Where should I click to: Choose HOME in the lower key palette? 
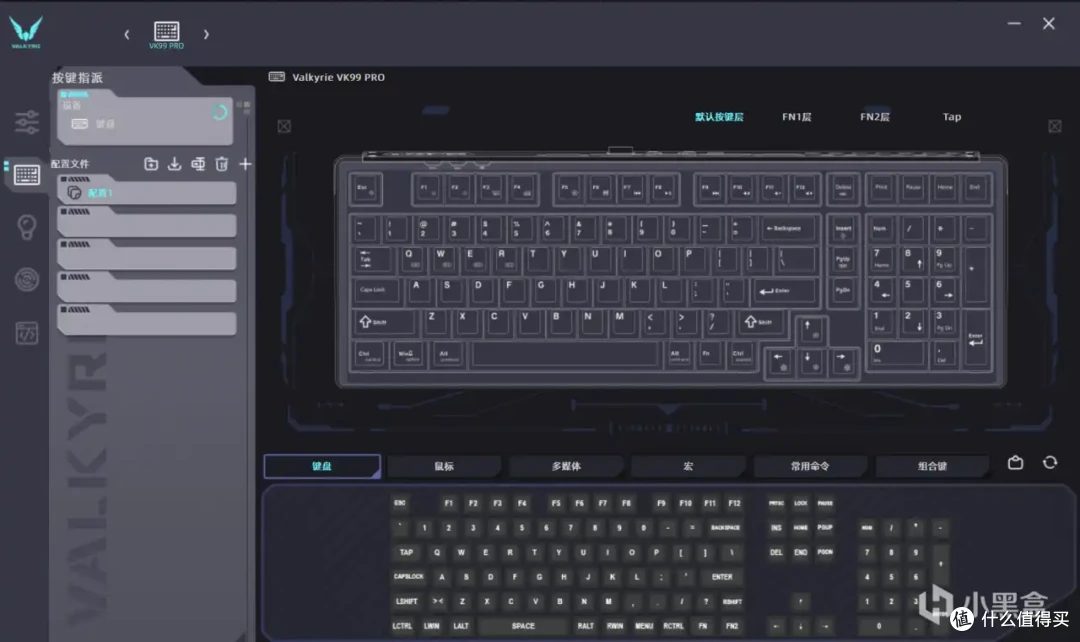tap(800, 528)
